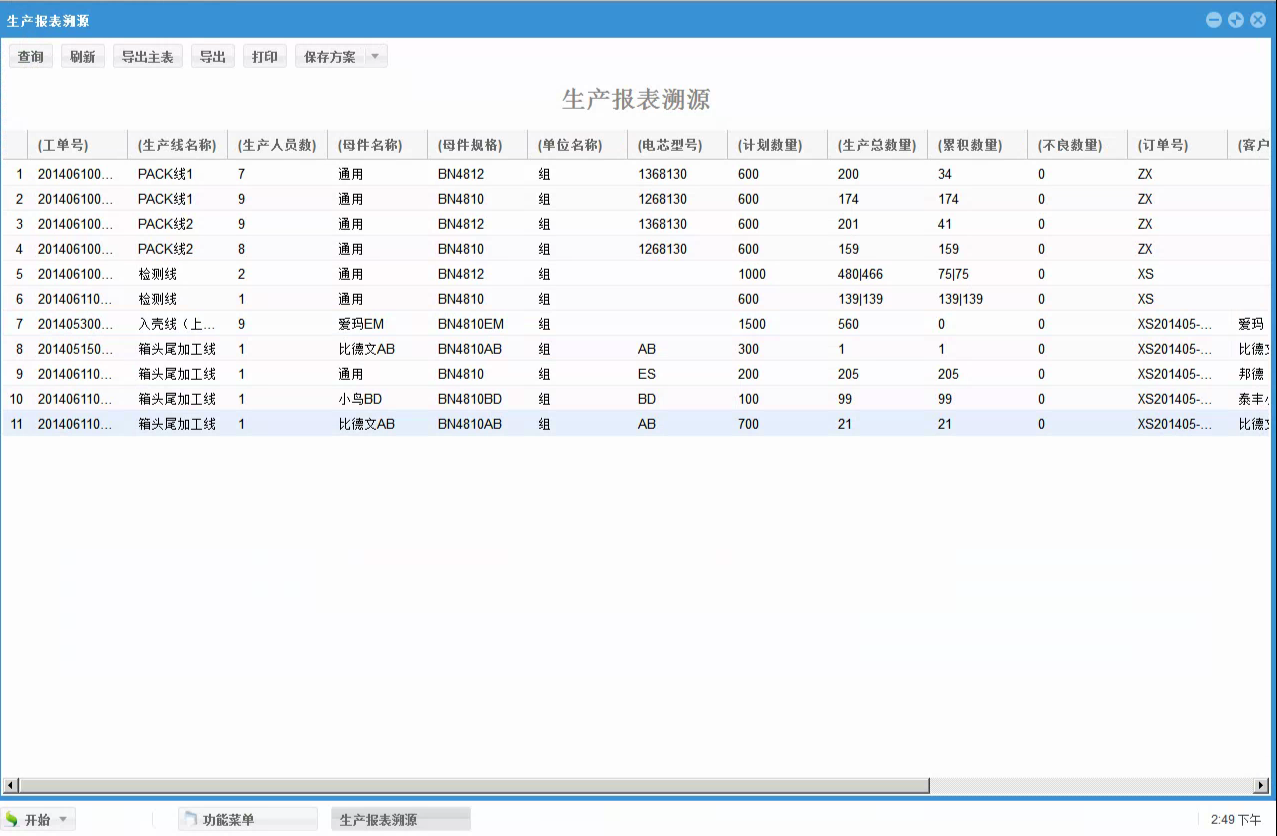The height and width of the screenshot is (836, 1277).
Task: Click the (单位名称) column header
Action: [578, 145]
